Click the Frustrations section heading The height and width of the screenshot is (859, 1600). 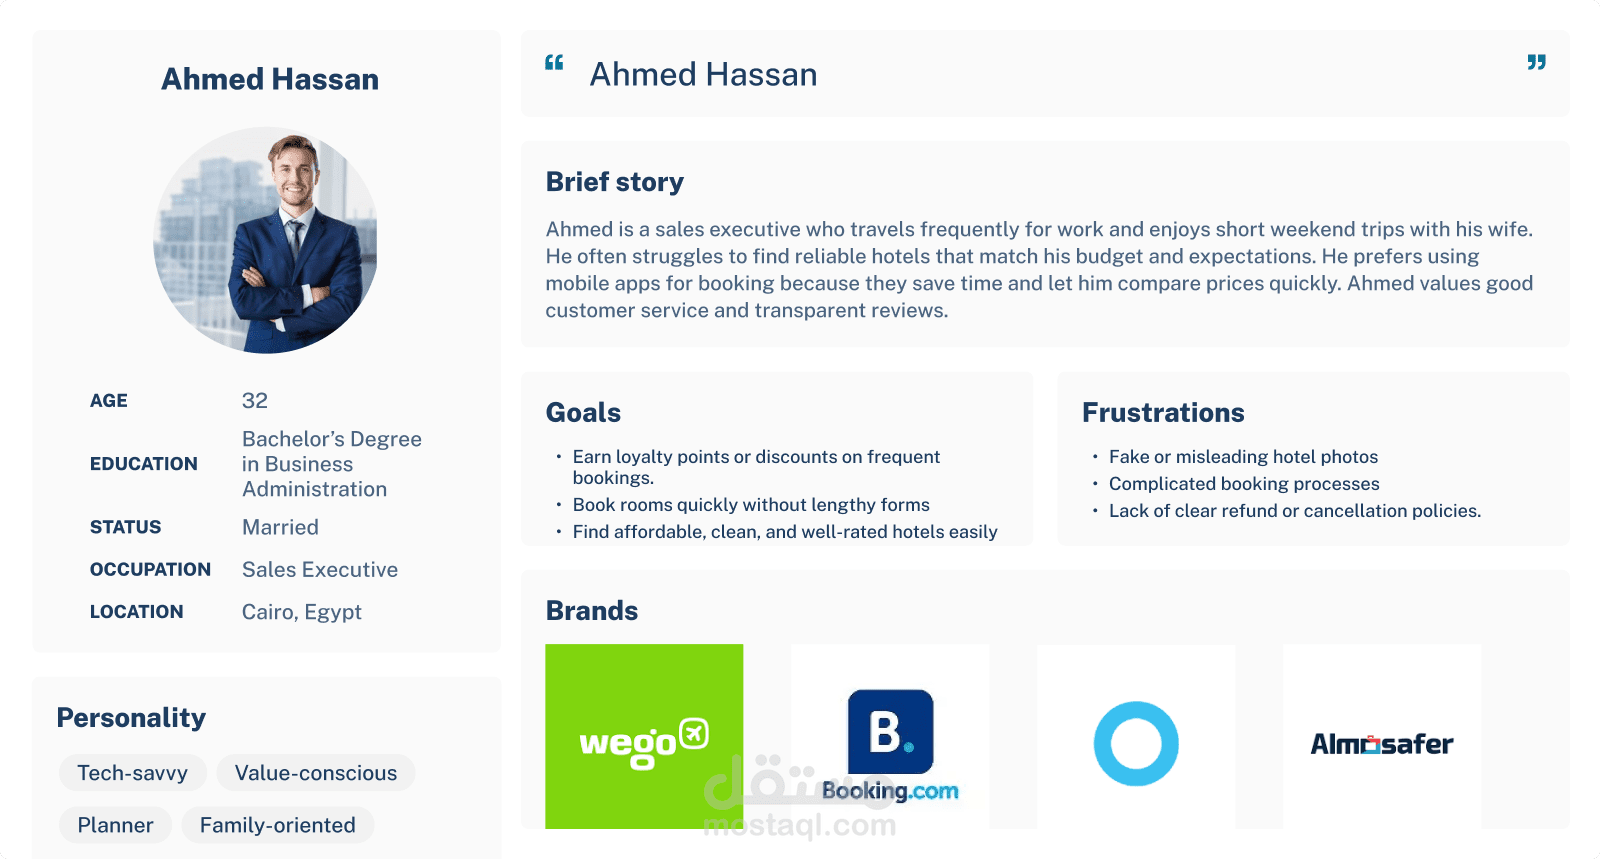(x=1163, y=413)
